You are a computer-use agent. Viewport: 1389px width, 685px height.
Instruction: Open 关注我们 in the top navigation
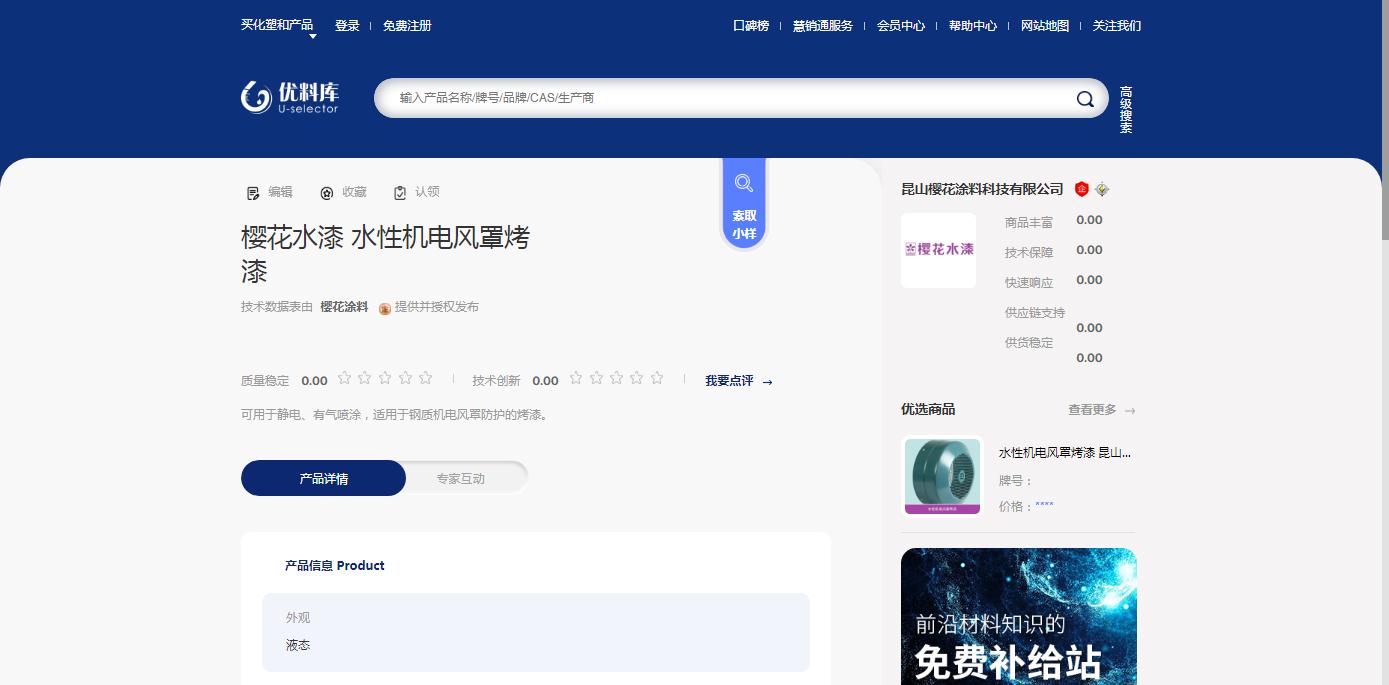[1117, 26]
